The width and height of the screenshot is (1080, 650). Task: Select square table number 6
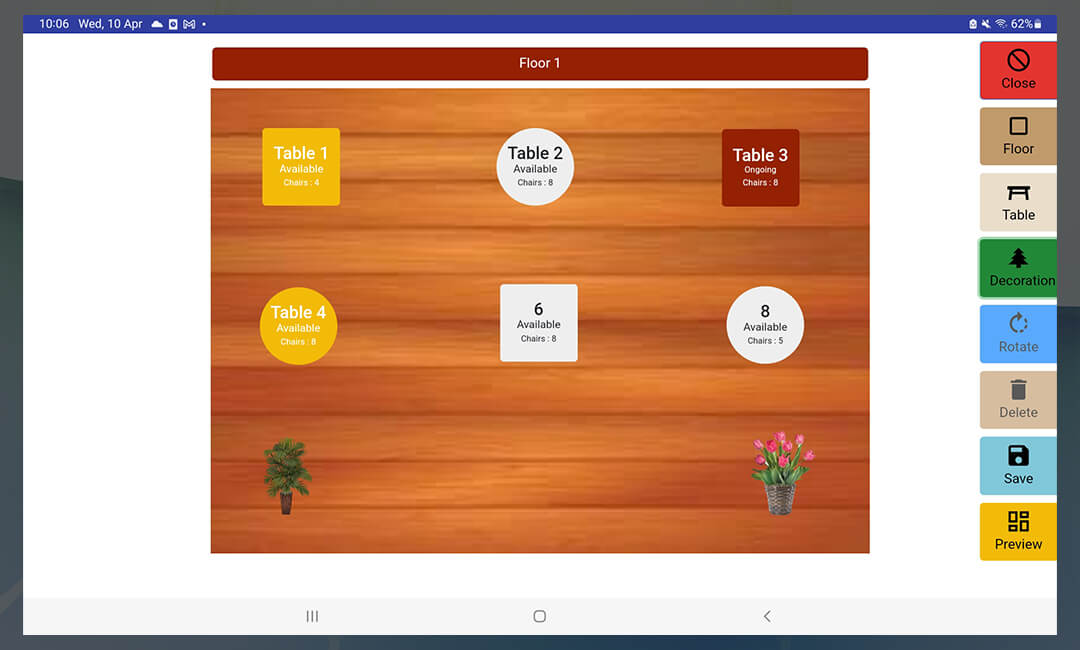tap(538, 323)
